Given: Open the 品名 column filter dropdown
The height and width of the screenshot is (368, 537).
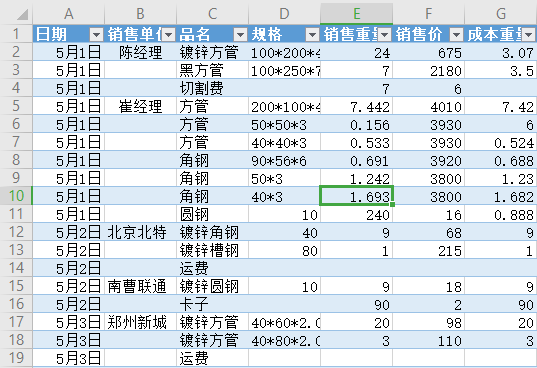Looking at the screenshot, I should tap(240, 35).
